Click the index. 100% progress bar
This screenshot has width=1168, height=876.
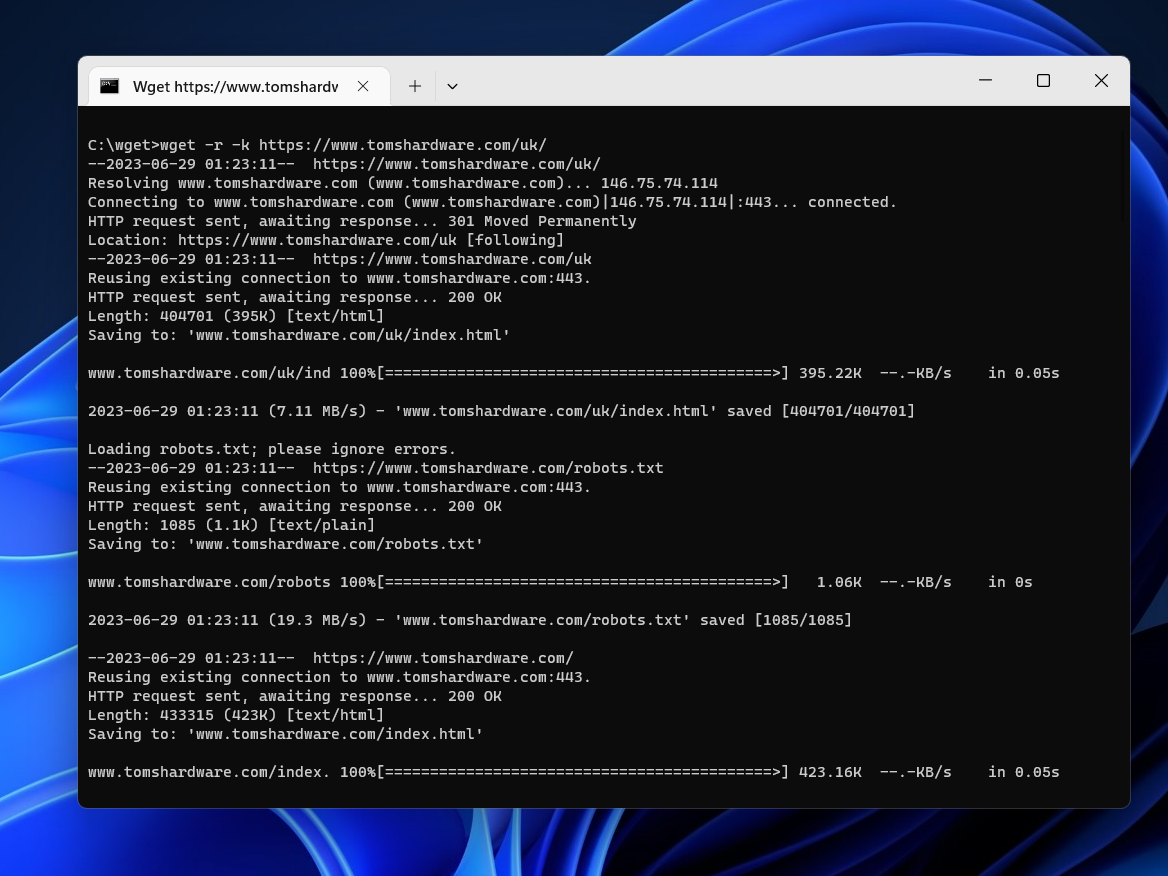pos(583,772)
